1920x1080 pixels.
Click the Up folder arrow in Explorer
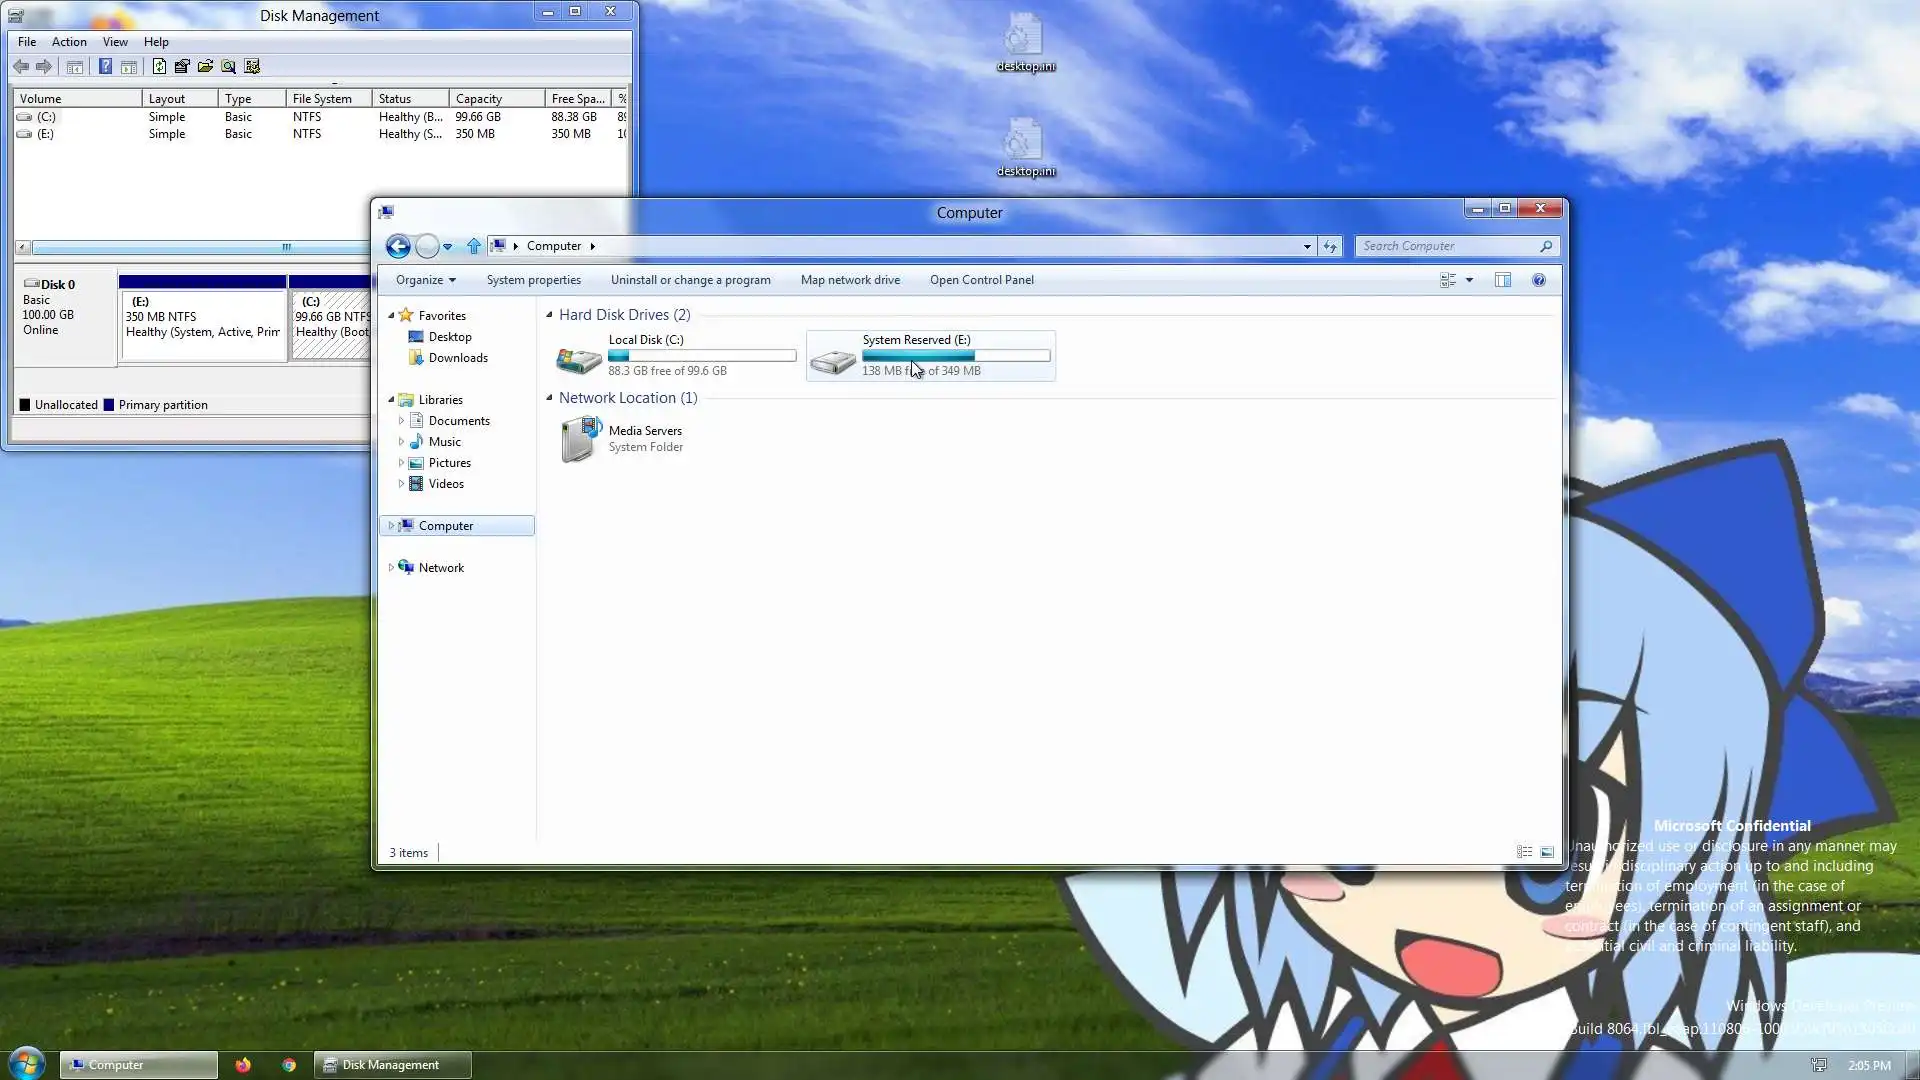point(474,246)
